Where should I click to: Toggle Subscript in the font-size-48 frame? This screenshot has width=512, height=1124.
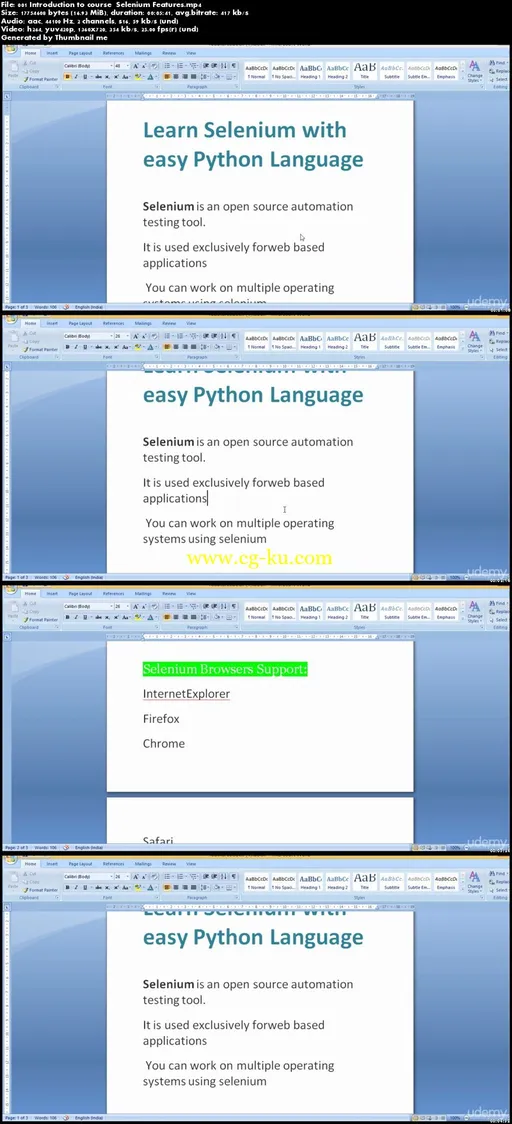[107, 77]
